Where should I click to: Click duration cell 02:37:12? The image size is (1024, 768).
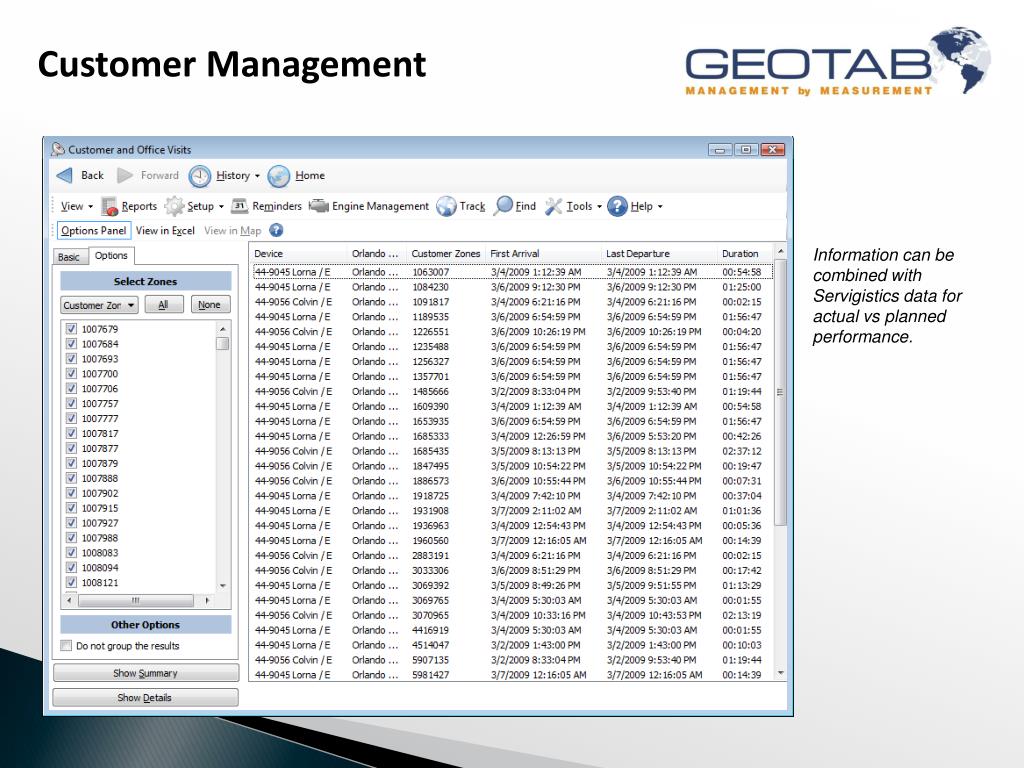[x=742, y=451]
